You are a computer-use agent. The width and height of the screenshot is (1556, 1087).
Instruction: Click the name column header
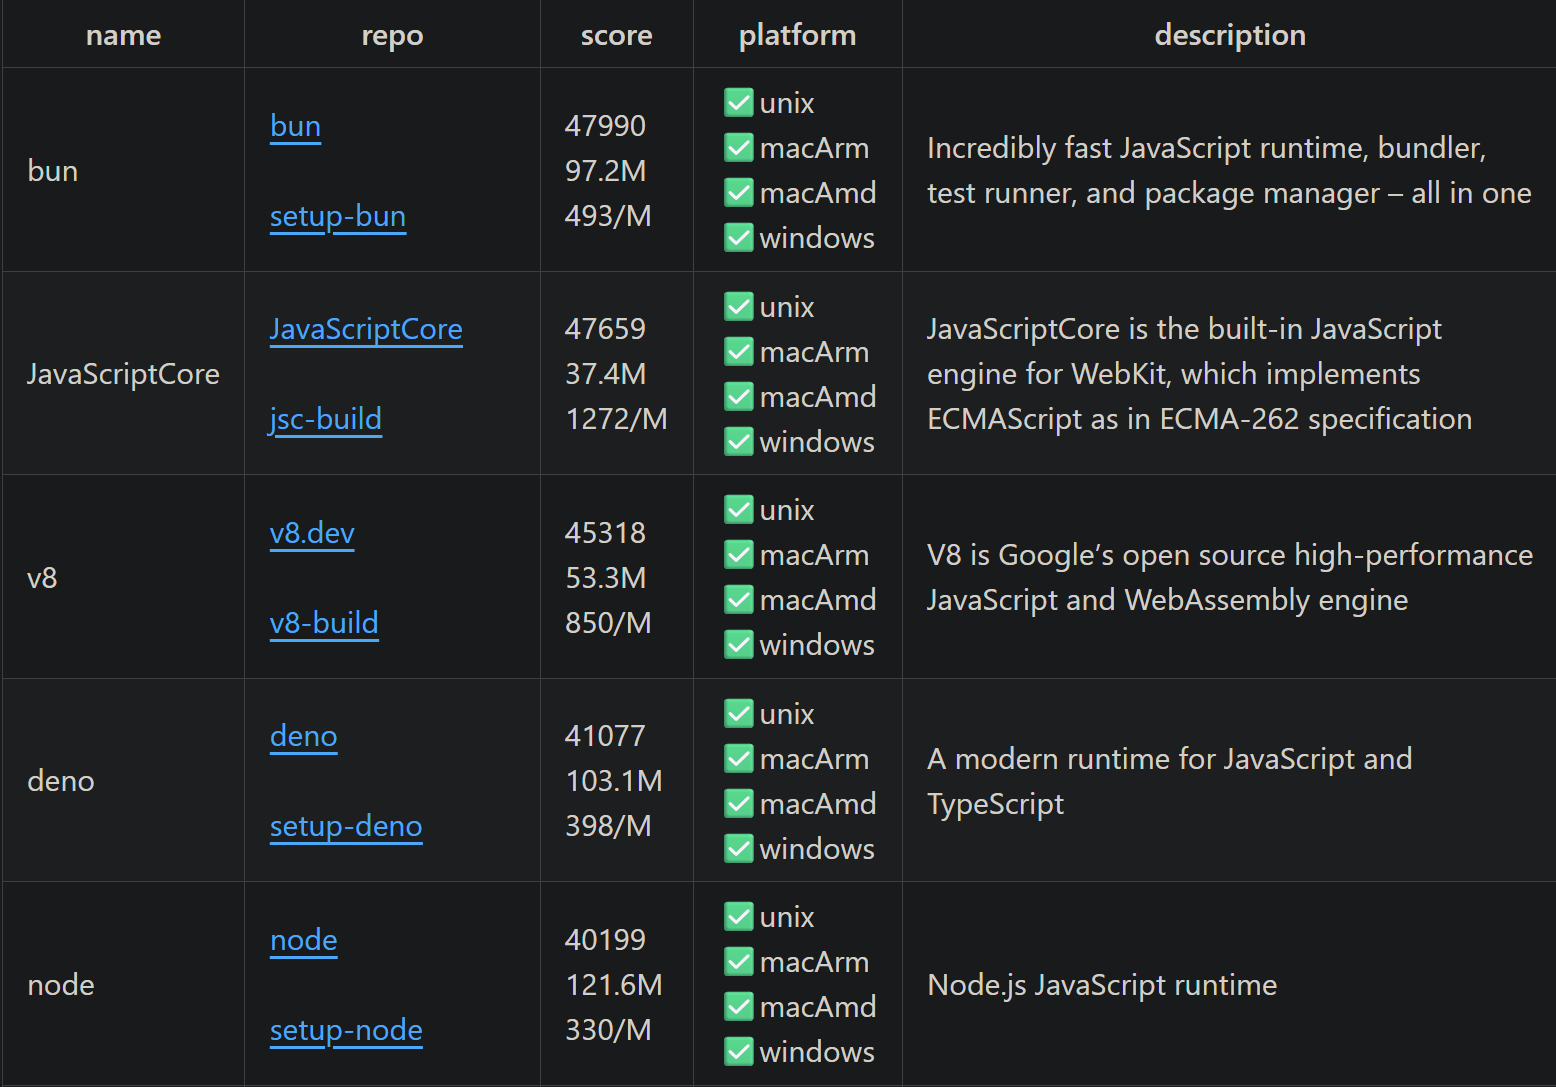123,35
